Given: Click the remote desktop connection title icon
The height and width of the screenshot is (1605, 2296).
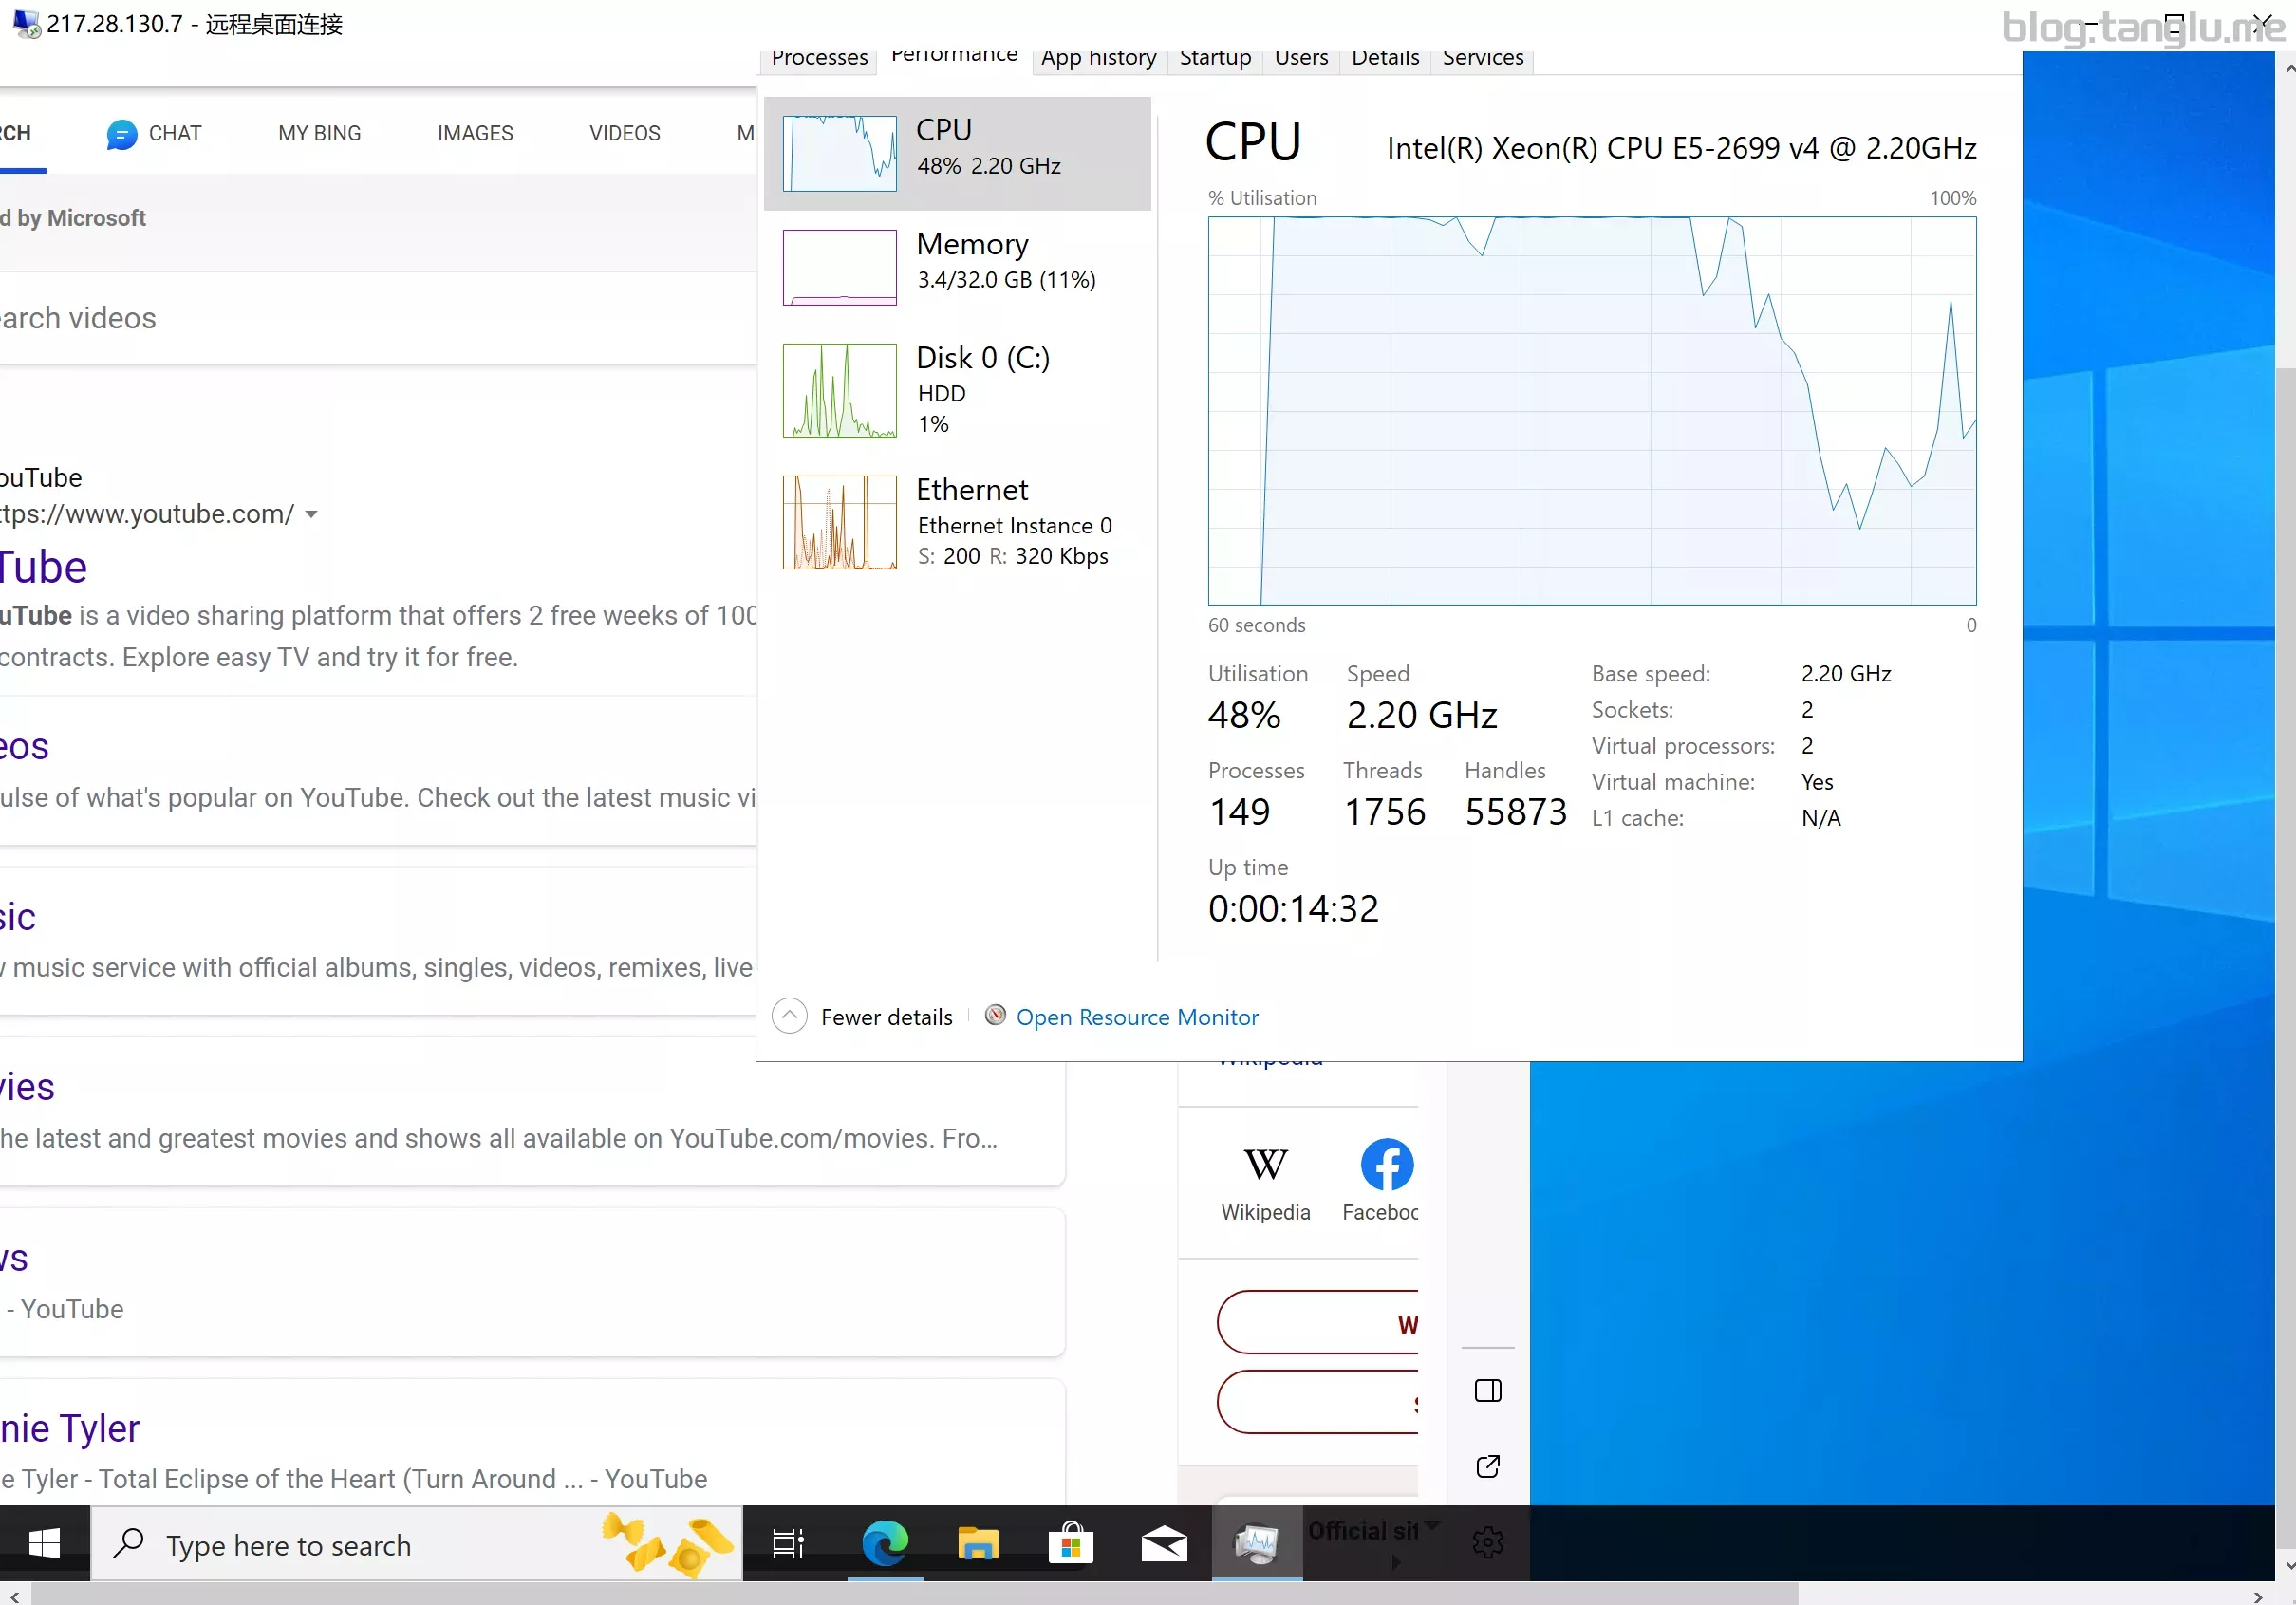Looking at the screenshot, I should click(x=26, y=24).
